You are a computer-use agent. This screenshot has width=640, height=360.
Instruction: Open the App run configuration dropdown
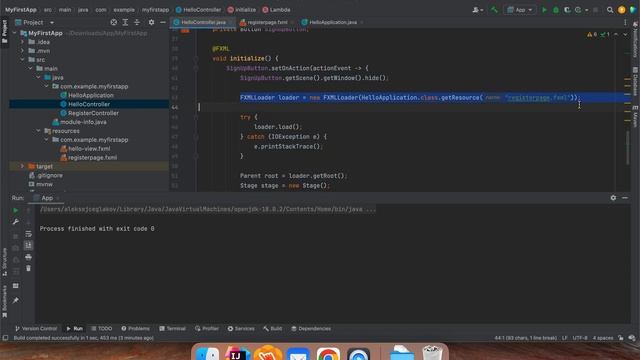(x=520, y=10)
